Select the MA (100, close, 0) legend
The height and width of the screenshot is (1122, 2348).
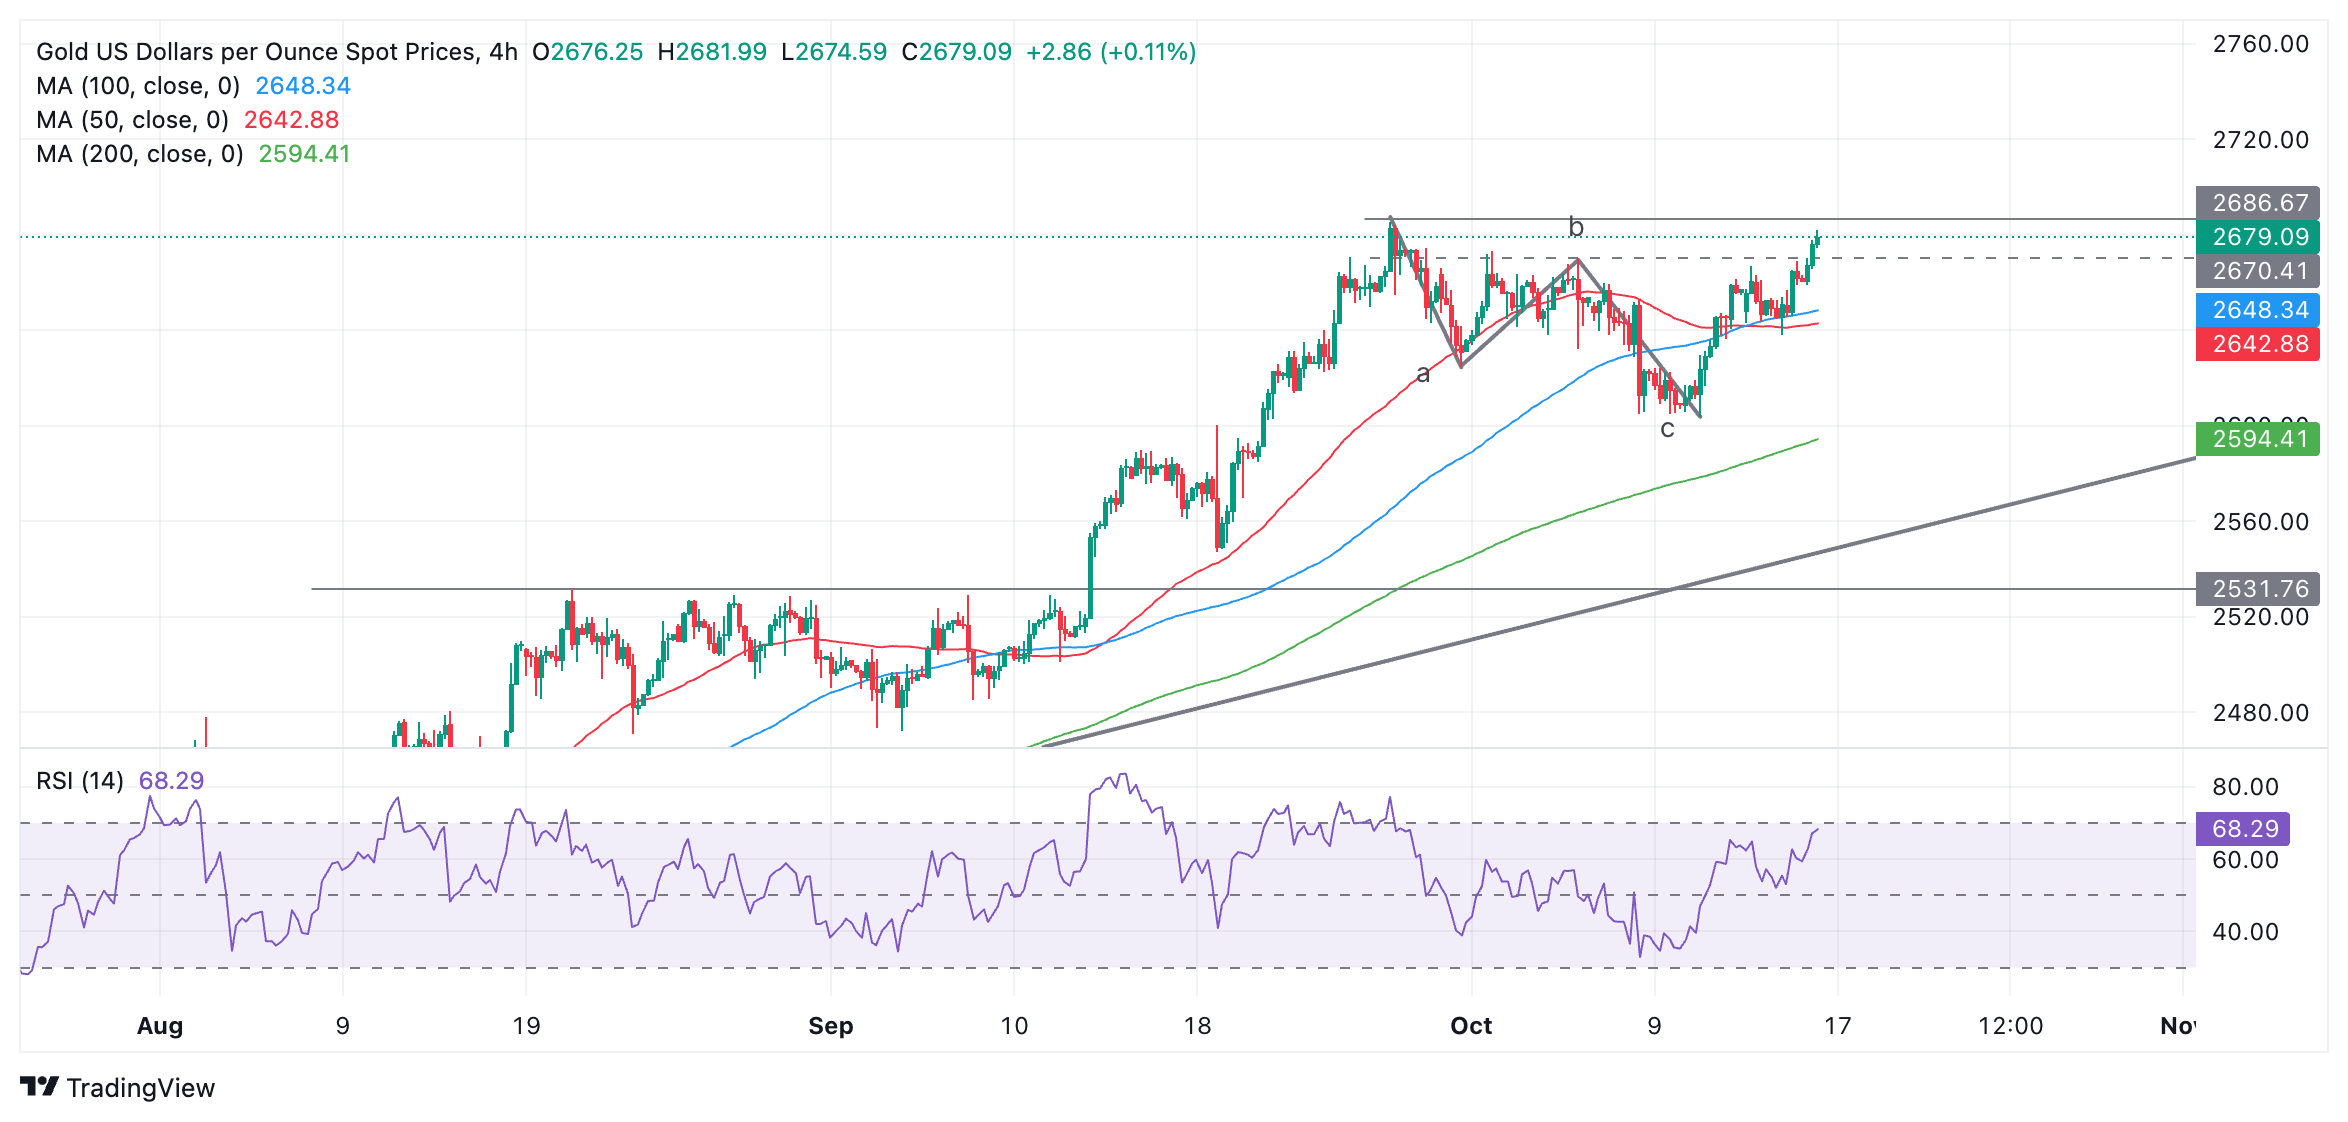click(x=138, y=86)
